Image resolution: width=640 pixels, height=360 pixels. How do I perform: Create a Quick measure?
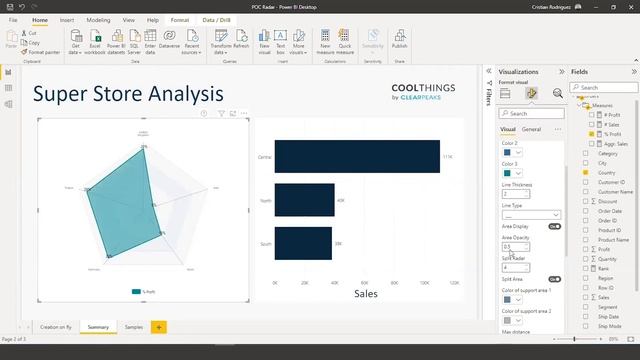coord(345,42)
